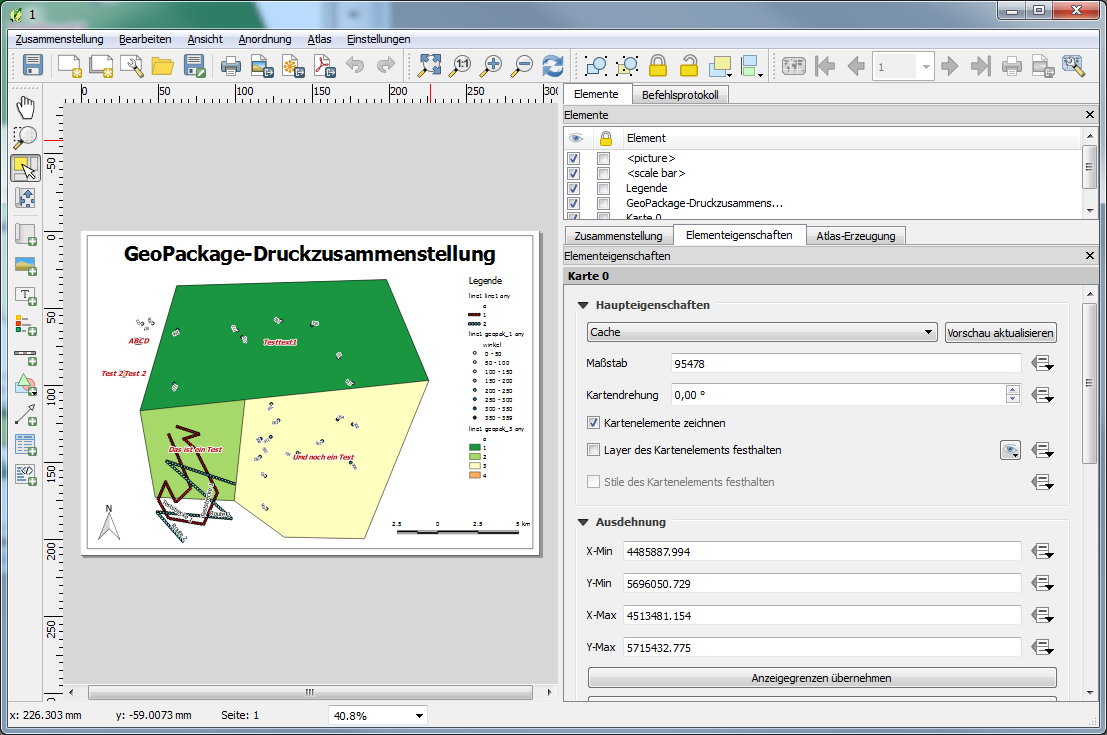
Task: Choose the Add new legend tool
Action: 25,324
